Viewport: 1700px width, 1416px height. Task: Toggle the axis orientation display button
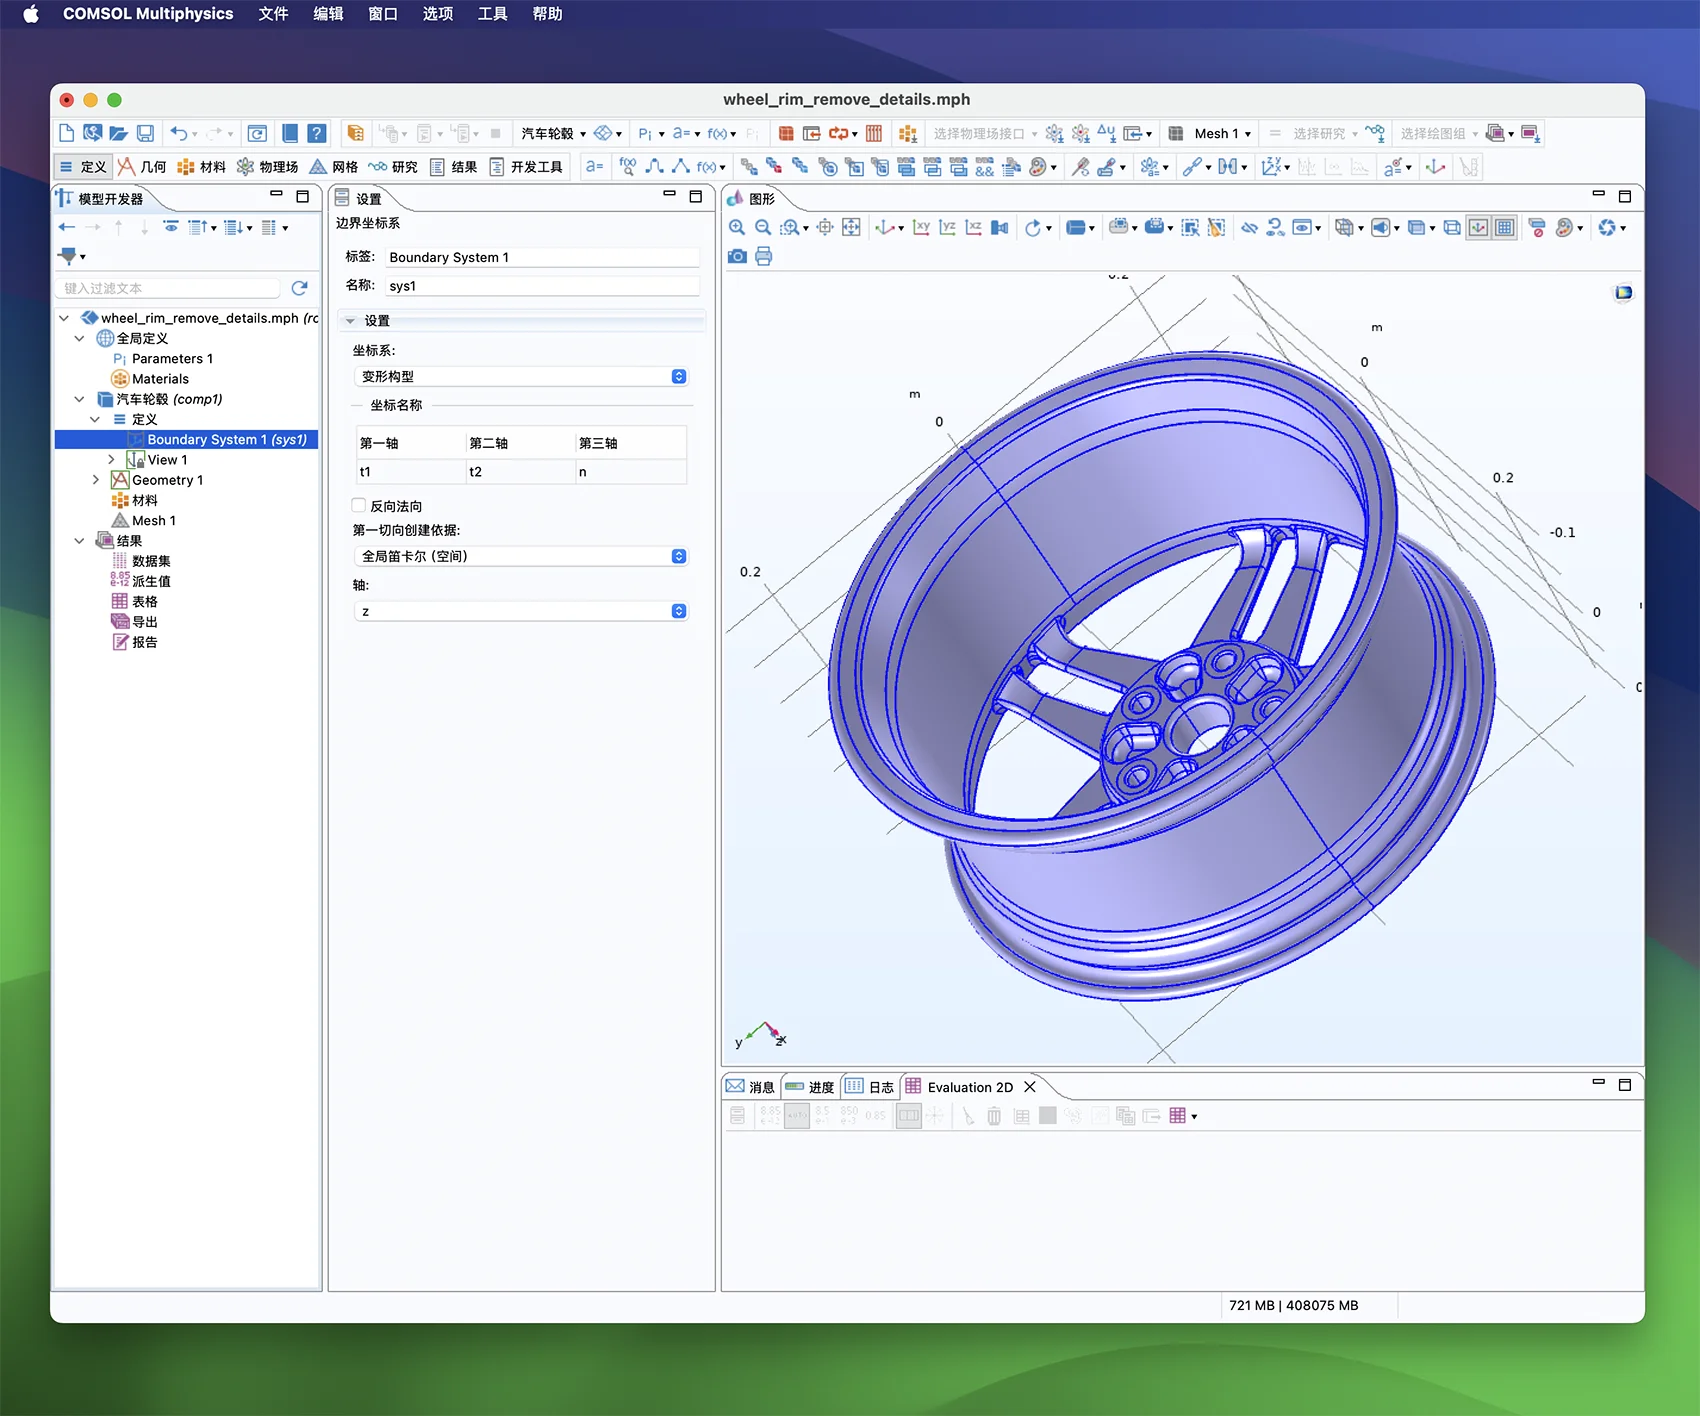coord(1478,228)
